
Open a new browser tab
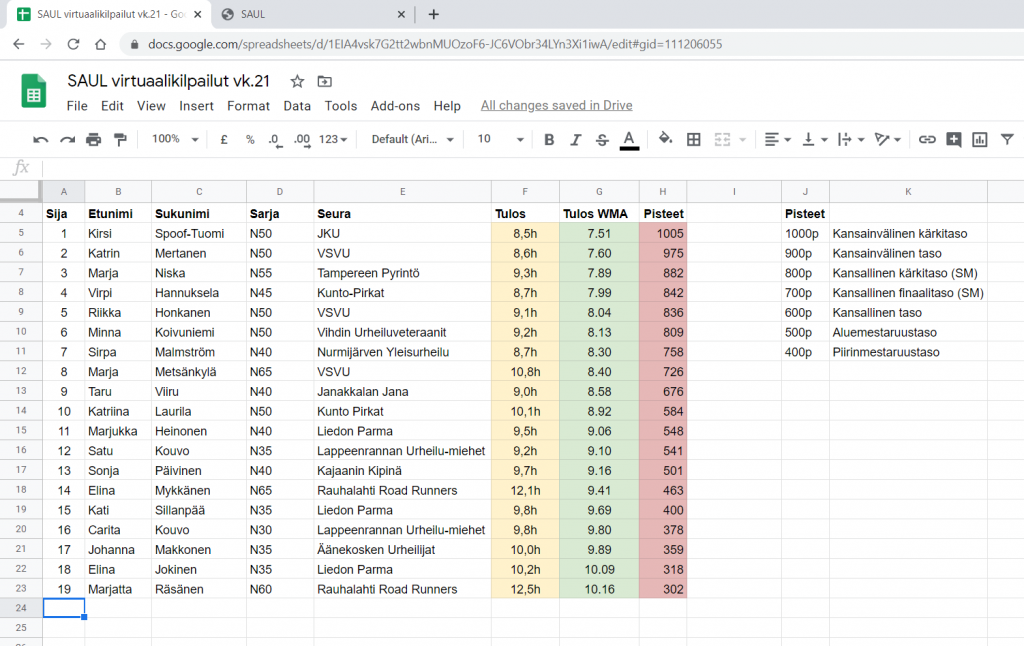click(x=434, y=14)
